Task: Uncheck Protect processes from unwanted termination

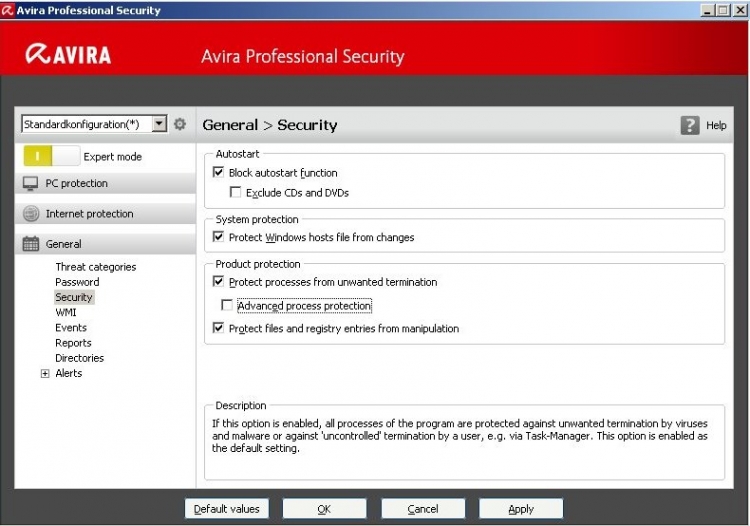Action: coord(219,281)
